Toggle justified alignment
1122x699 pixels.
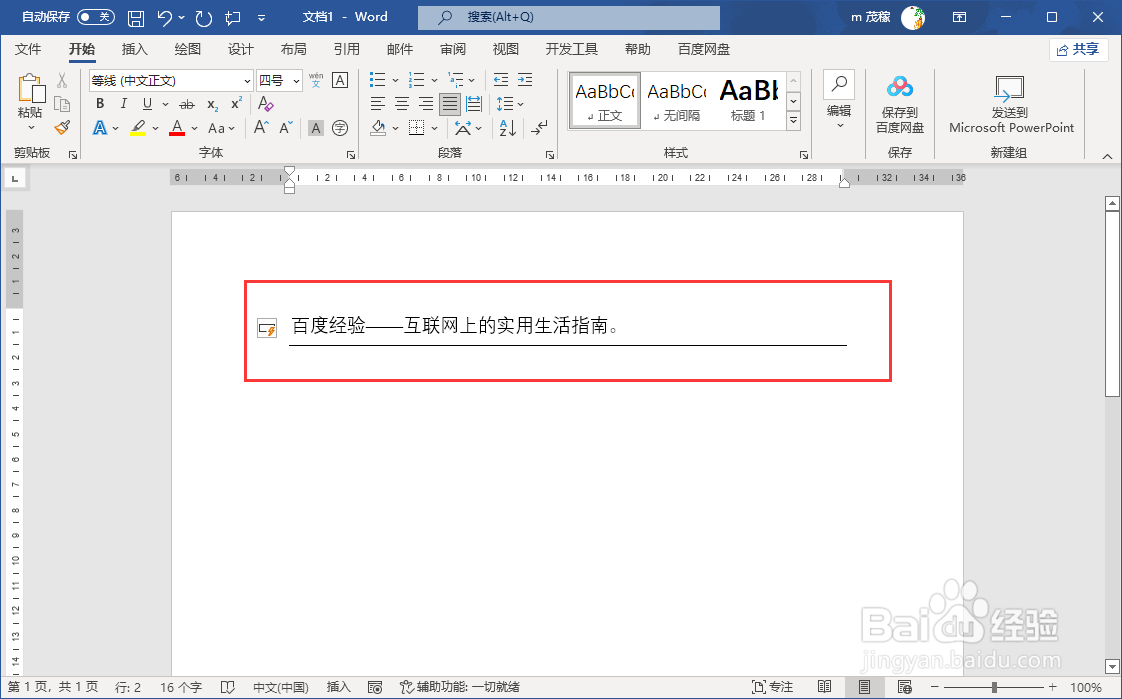tap(449, 104)
